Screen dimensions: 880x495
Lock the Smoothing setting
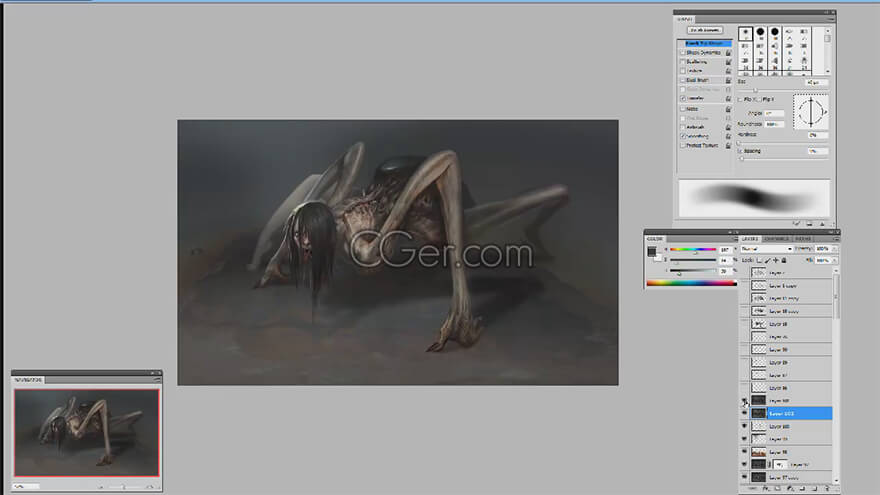(728, 136)
